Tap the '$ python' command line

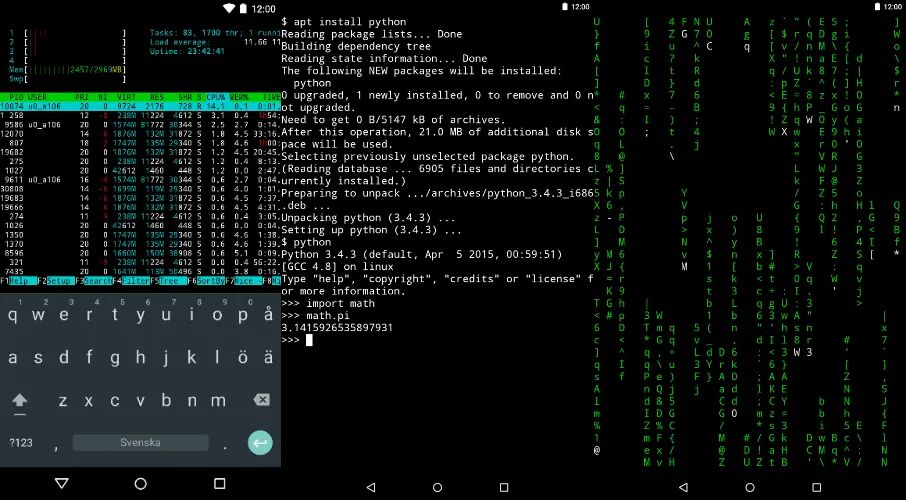click(306, 242)
